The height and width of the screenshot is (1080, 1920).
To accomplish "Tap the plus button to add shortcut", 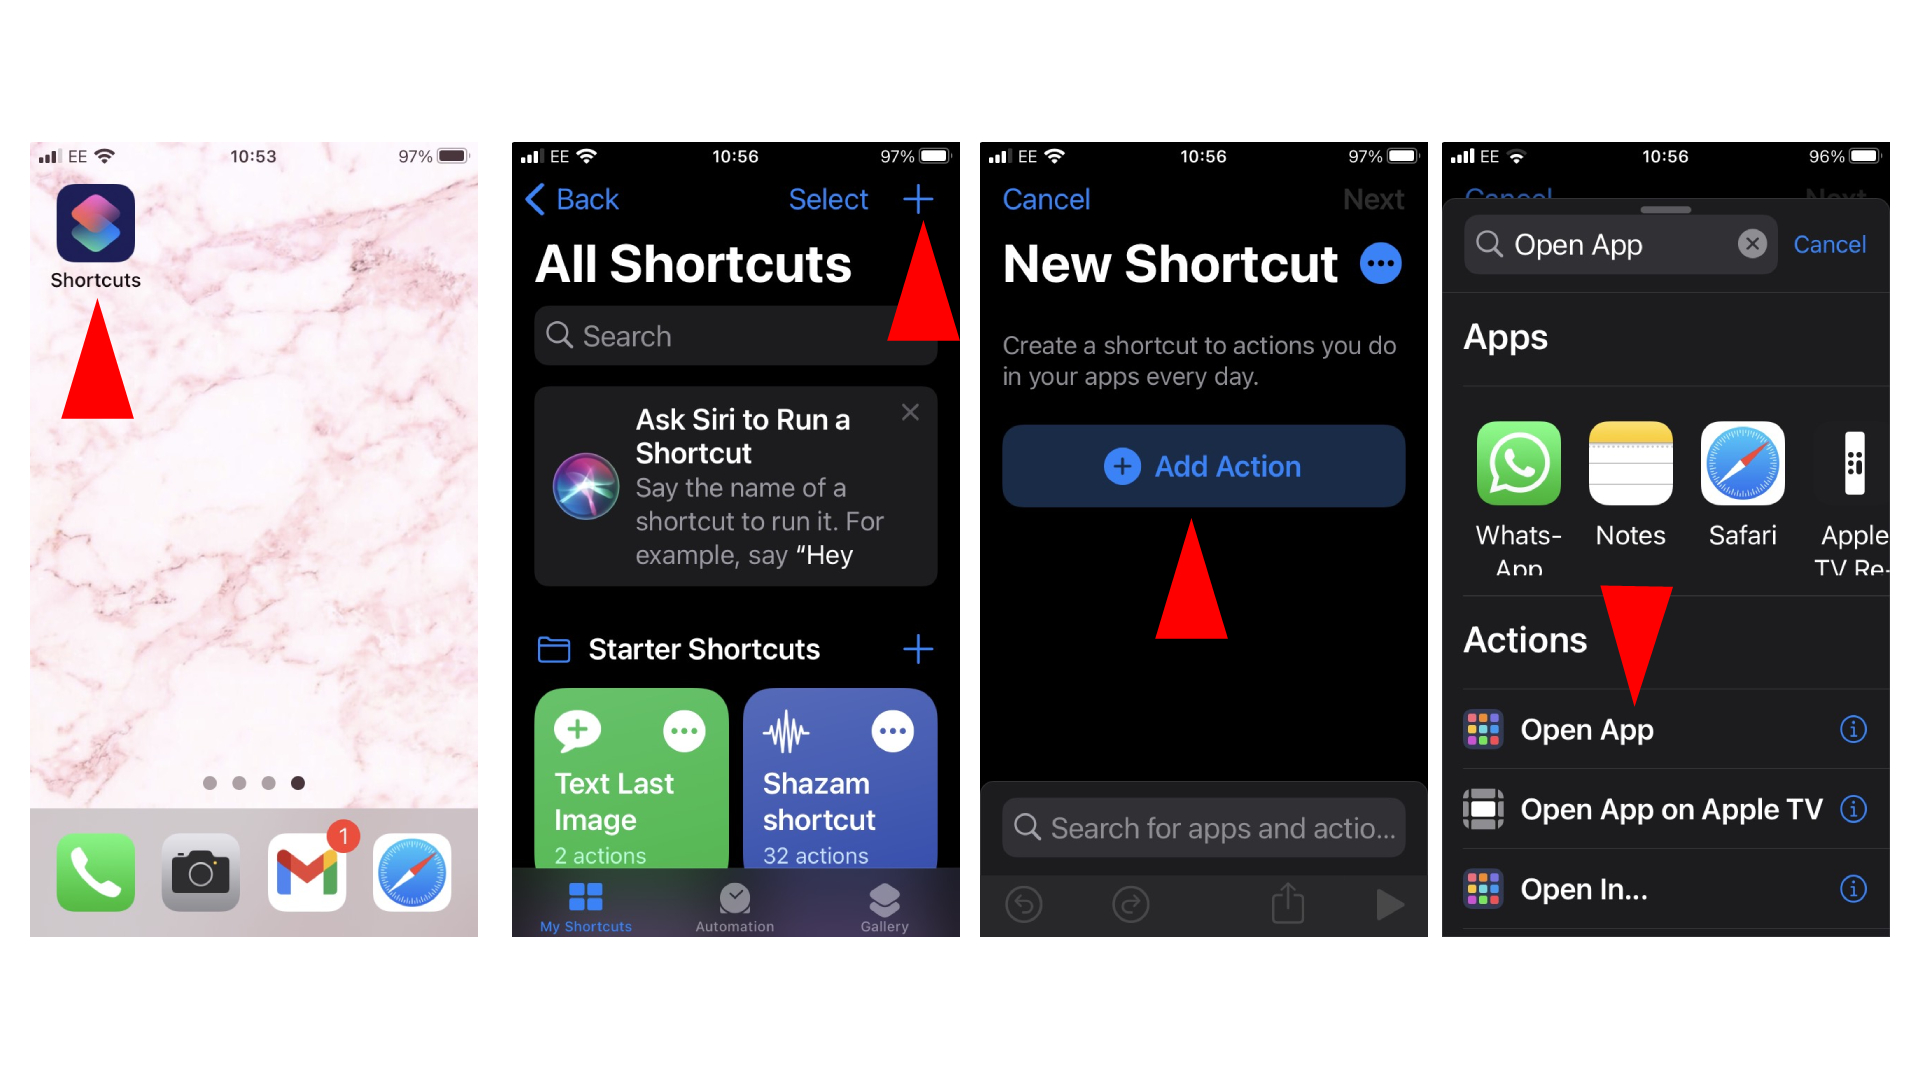I will 918,199.
